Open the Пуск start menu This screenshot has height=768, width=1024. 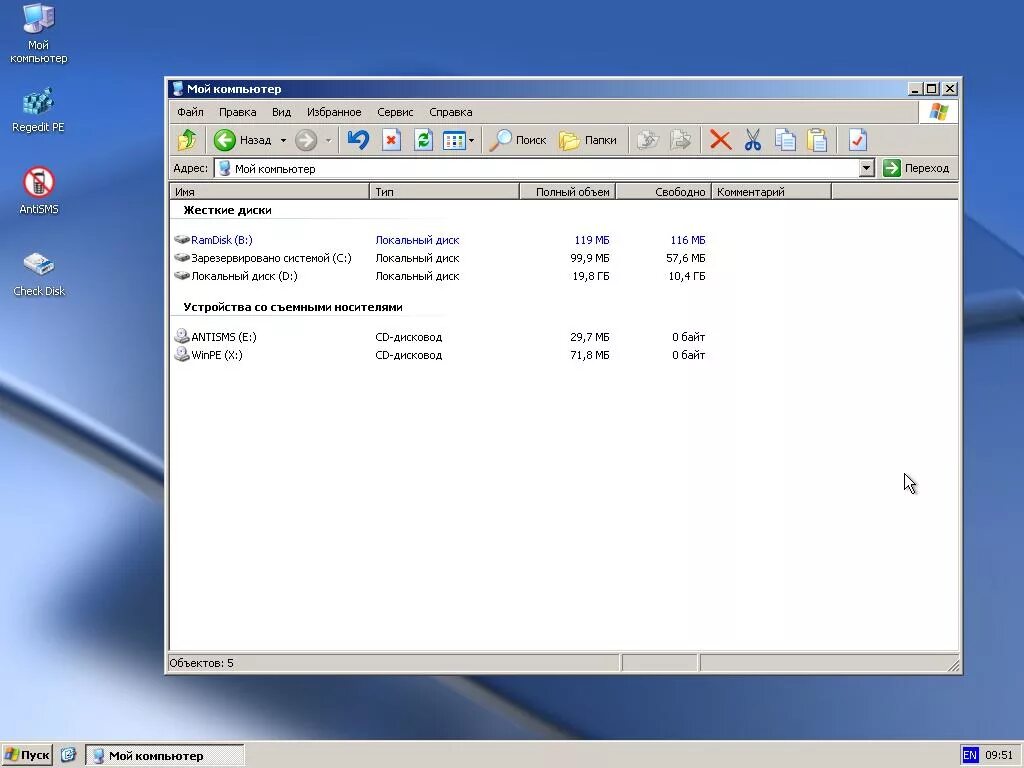pyautogui.click(x=27, y=756)
